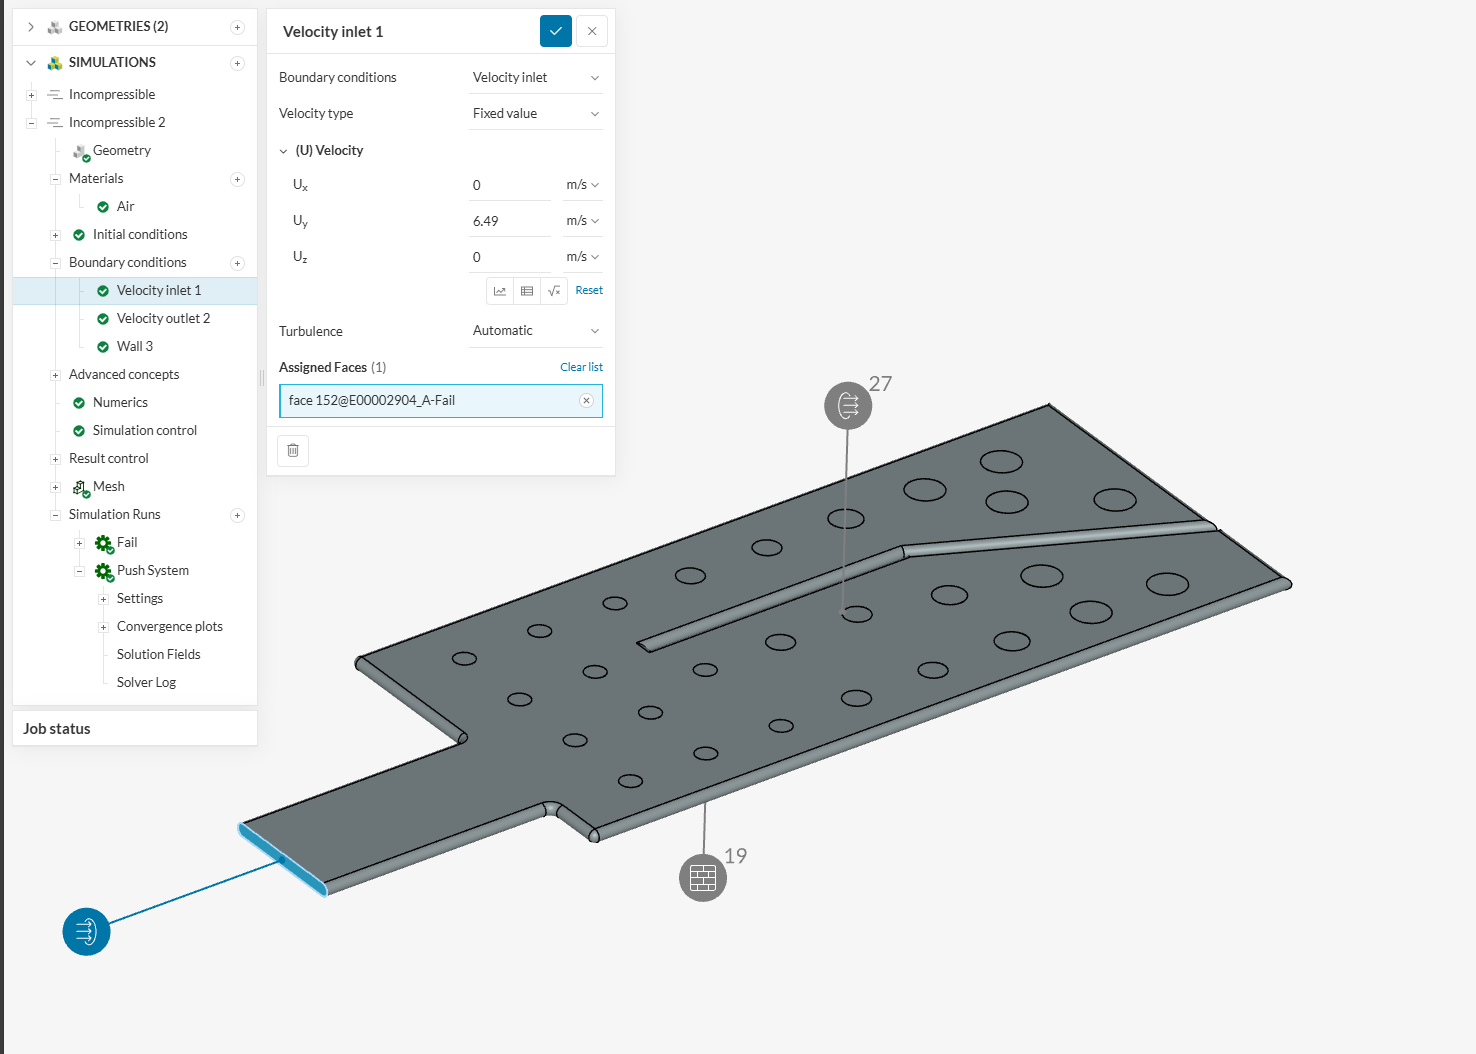Click the Uz velocity input field
This screenshot has width=1476, height=1054.
[510, 257]
